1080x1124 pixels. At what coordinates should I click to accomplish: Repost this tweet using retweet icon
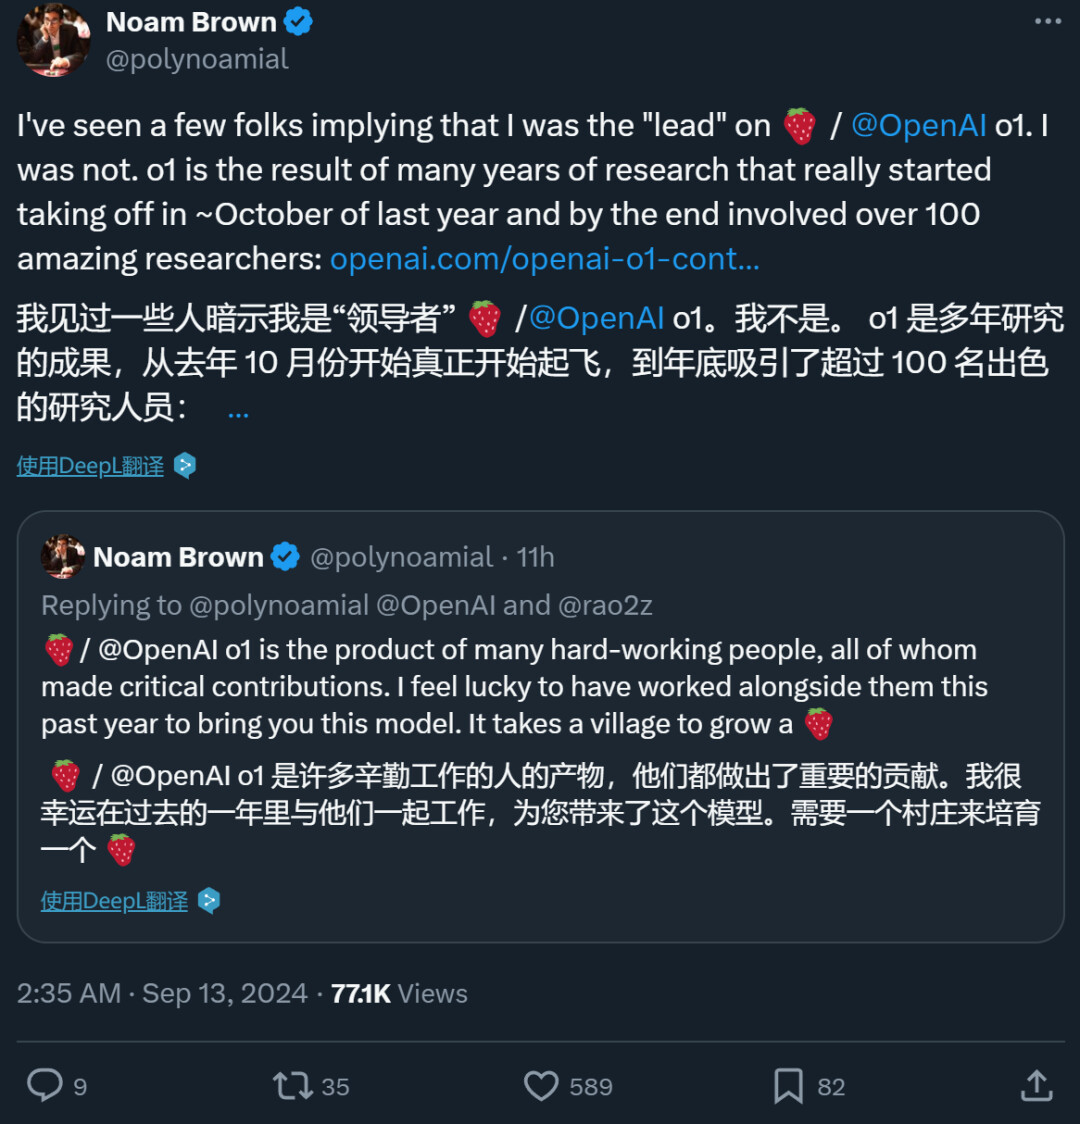(292, 1086)
